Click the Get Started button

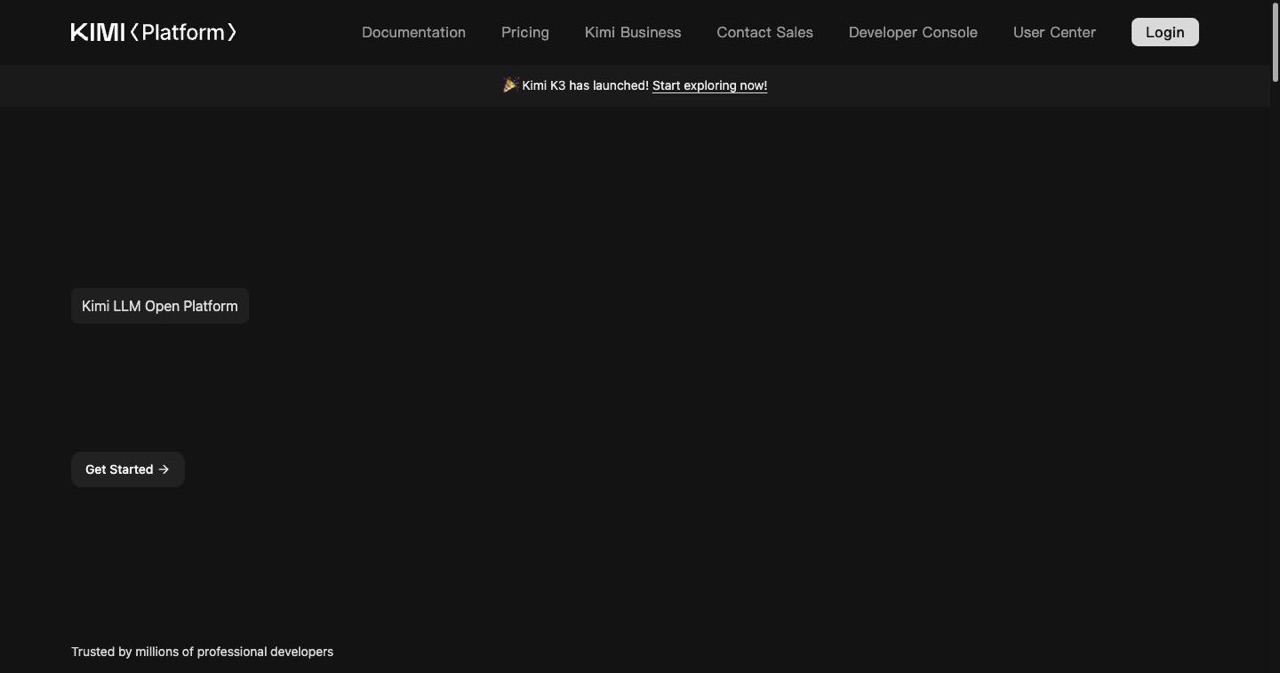click(128, 469)
